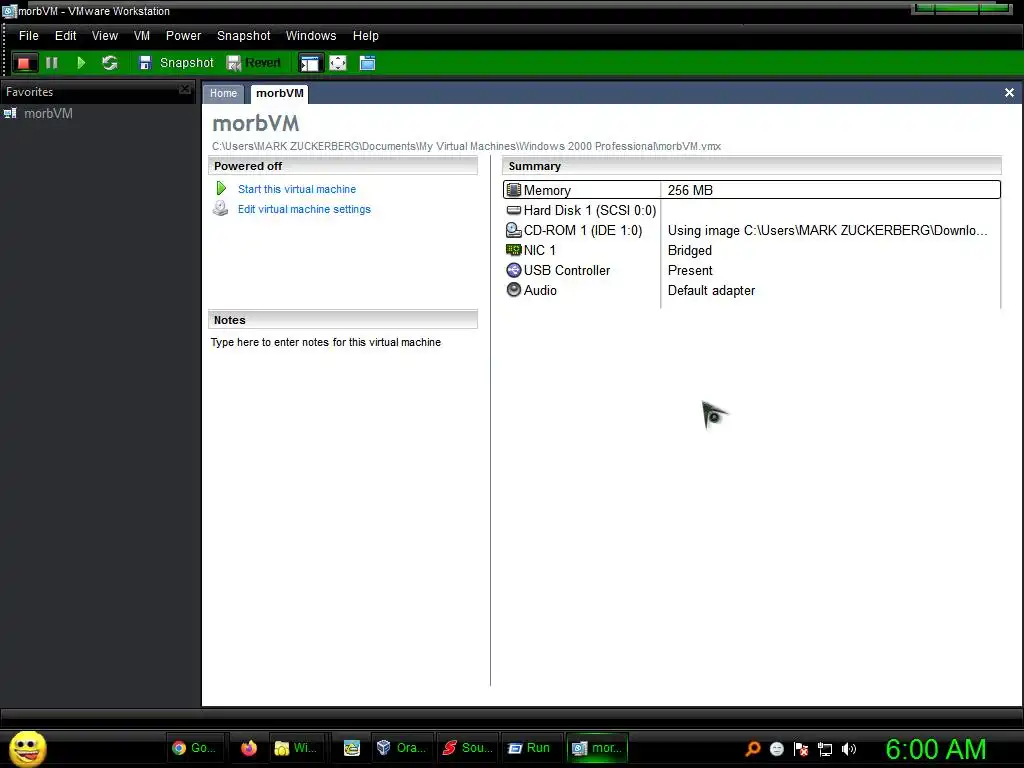Open the Help menu
Screen dimensions: 1024x768
[366, 36]
